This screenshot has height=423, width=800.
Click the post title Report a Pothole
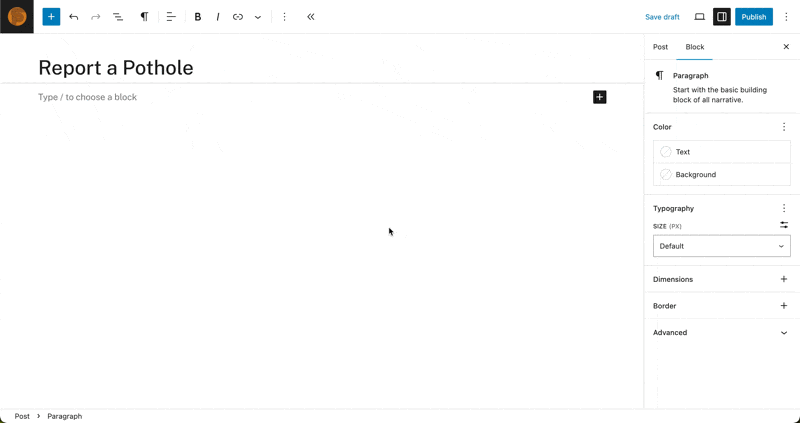pyautogui.click(x=116, y=68)
